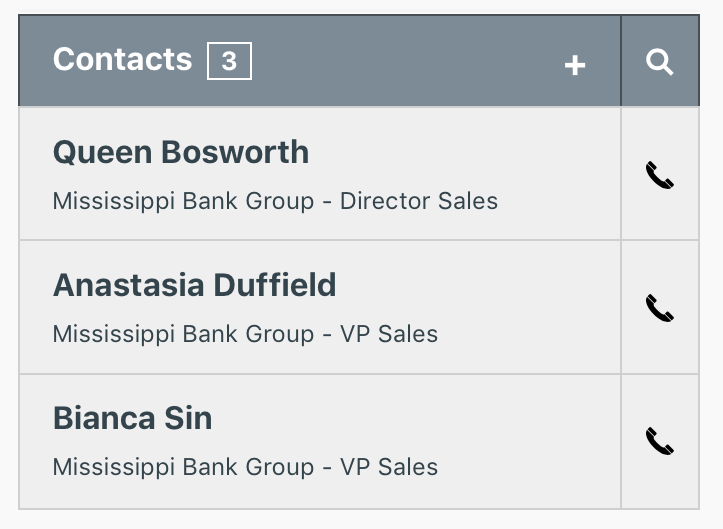Select the contact count badge showing 3

pyautogui.click(x=229, y=61)
